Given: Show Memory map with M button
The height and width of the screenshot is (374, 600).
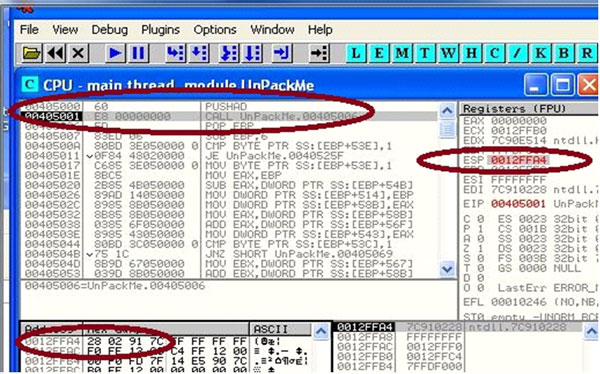Looking at the screenshot, I should [402, 53].
